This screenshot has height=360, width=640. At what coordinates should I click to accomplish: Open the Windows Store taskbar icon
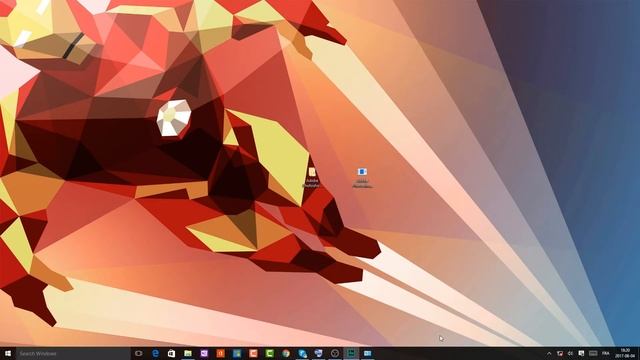click(171, 353)
